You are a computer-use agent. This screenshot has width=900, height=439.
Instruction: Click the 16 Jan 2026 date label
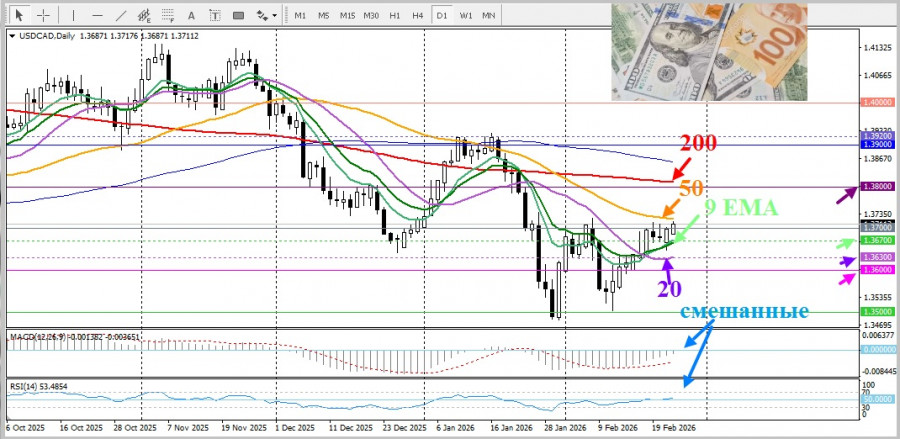512,429
